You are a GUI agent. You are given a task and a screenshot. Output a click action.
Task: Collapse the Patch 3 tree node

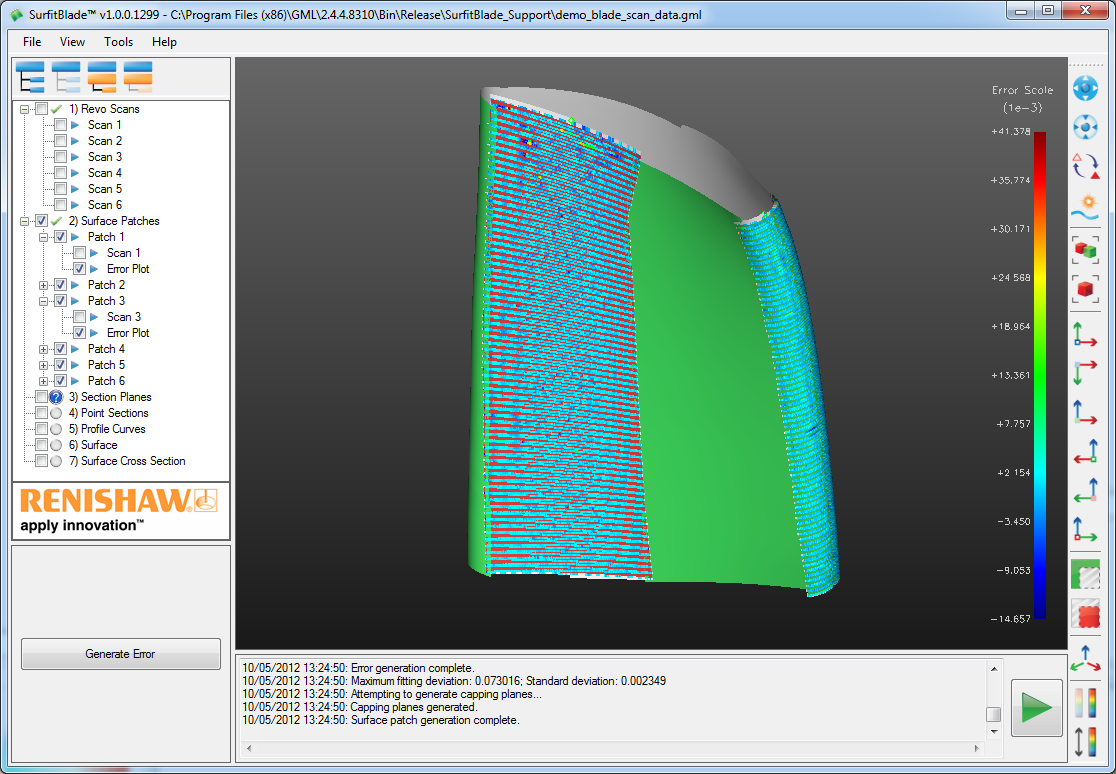(44, 301)
